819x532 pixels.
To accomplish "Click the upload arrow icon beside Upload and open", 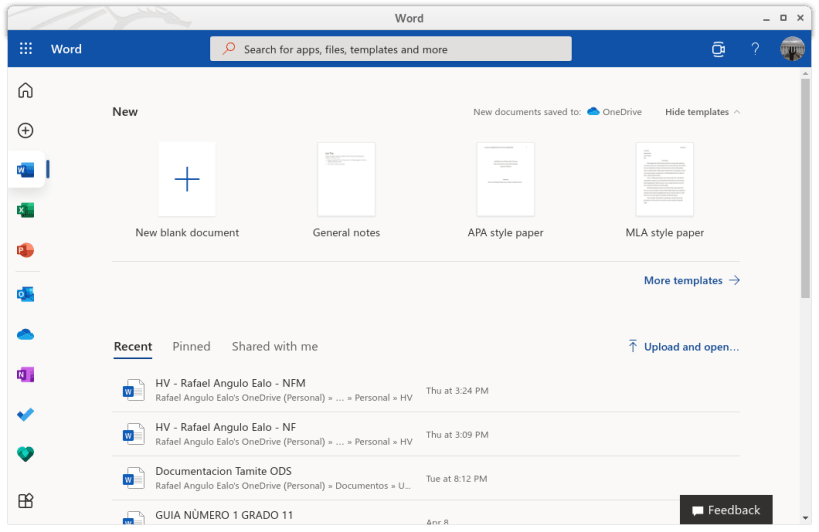I will coord(633,347).
